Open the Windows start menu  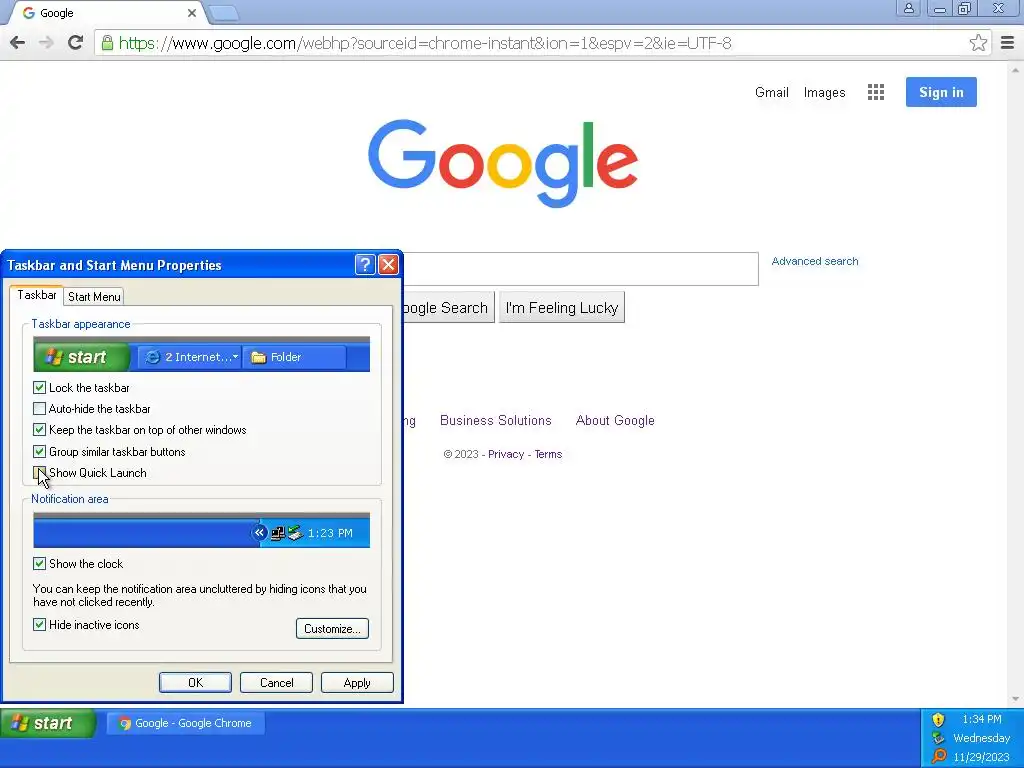point(48,723)
